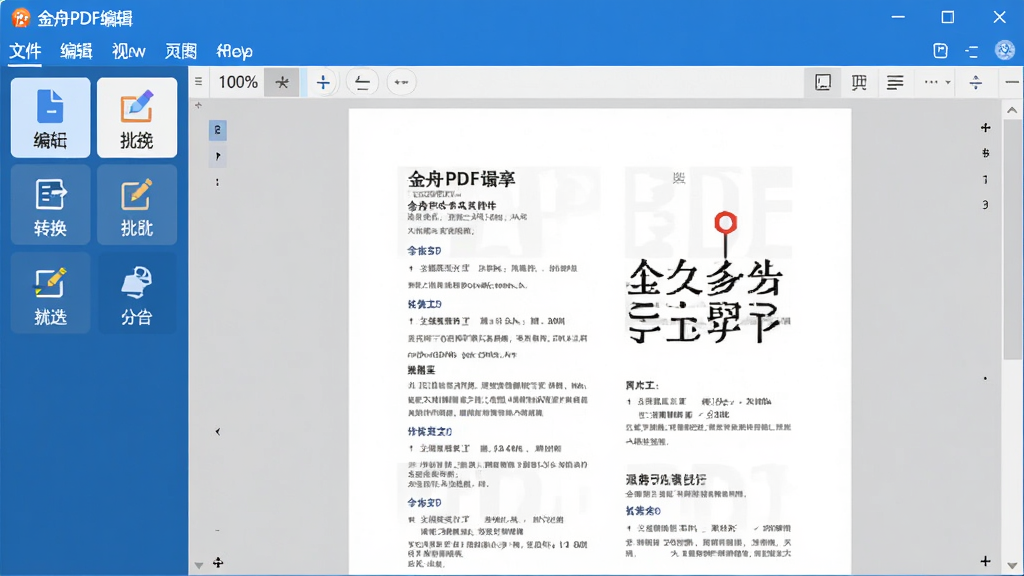Viewport: 1024px width, 576px height.
Task: Toggle the single page view icon
Action: click(x=823, y=82)
